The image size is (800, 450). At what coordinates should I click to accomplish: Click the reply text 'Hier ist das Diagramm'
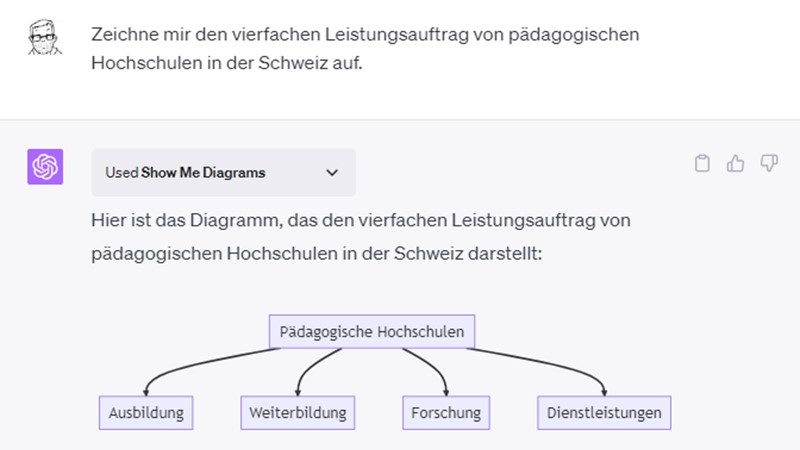(361, 237)
